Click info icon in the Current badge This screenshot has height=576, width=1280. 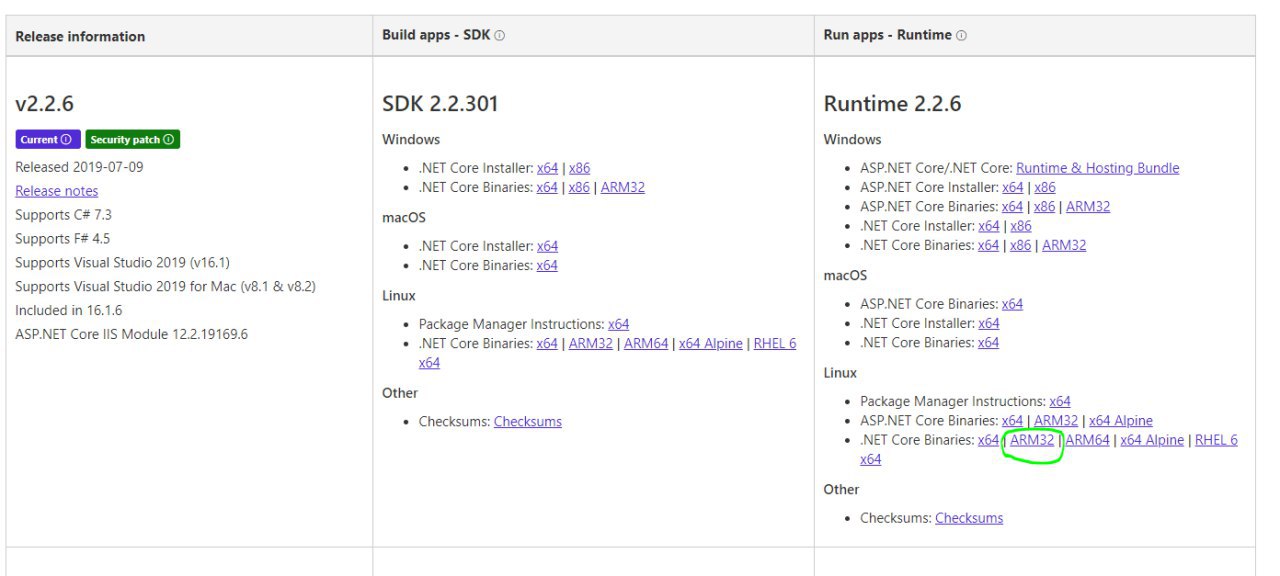(x=66, y=140)
